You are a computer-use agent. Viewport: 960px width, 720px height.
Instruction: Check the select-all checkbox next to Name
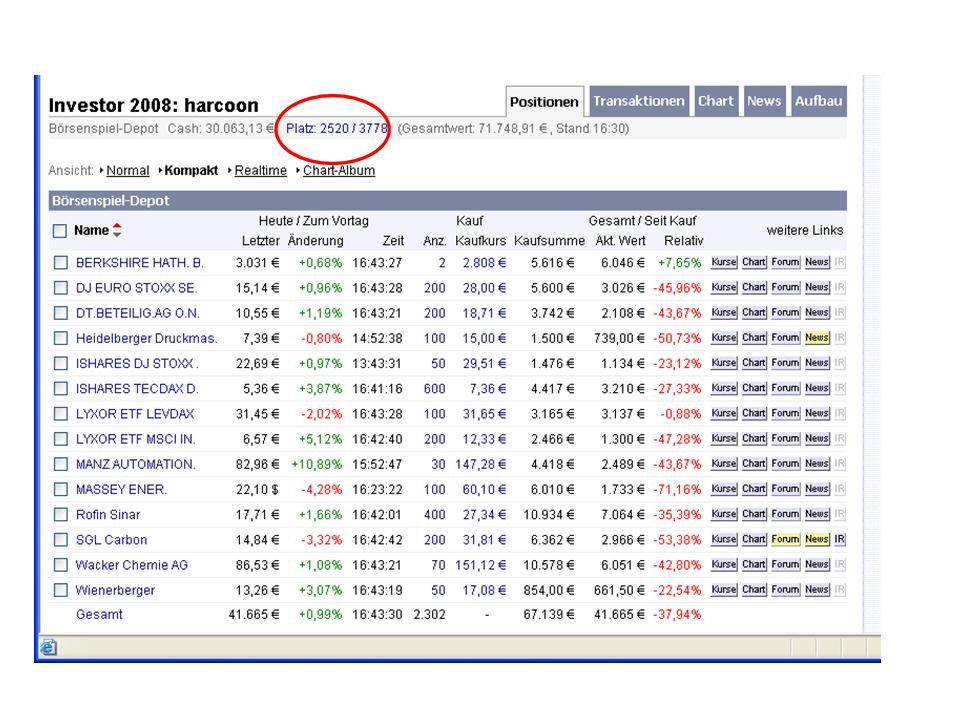coord(60,231)
